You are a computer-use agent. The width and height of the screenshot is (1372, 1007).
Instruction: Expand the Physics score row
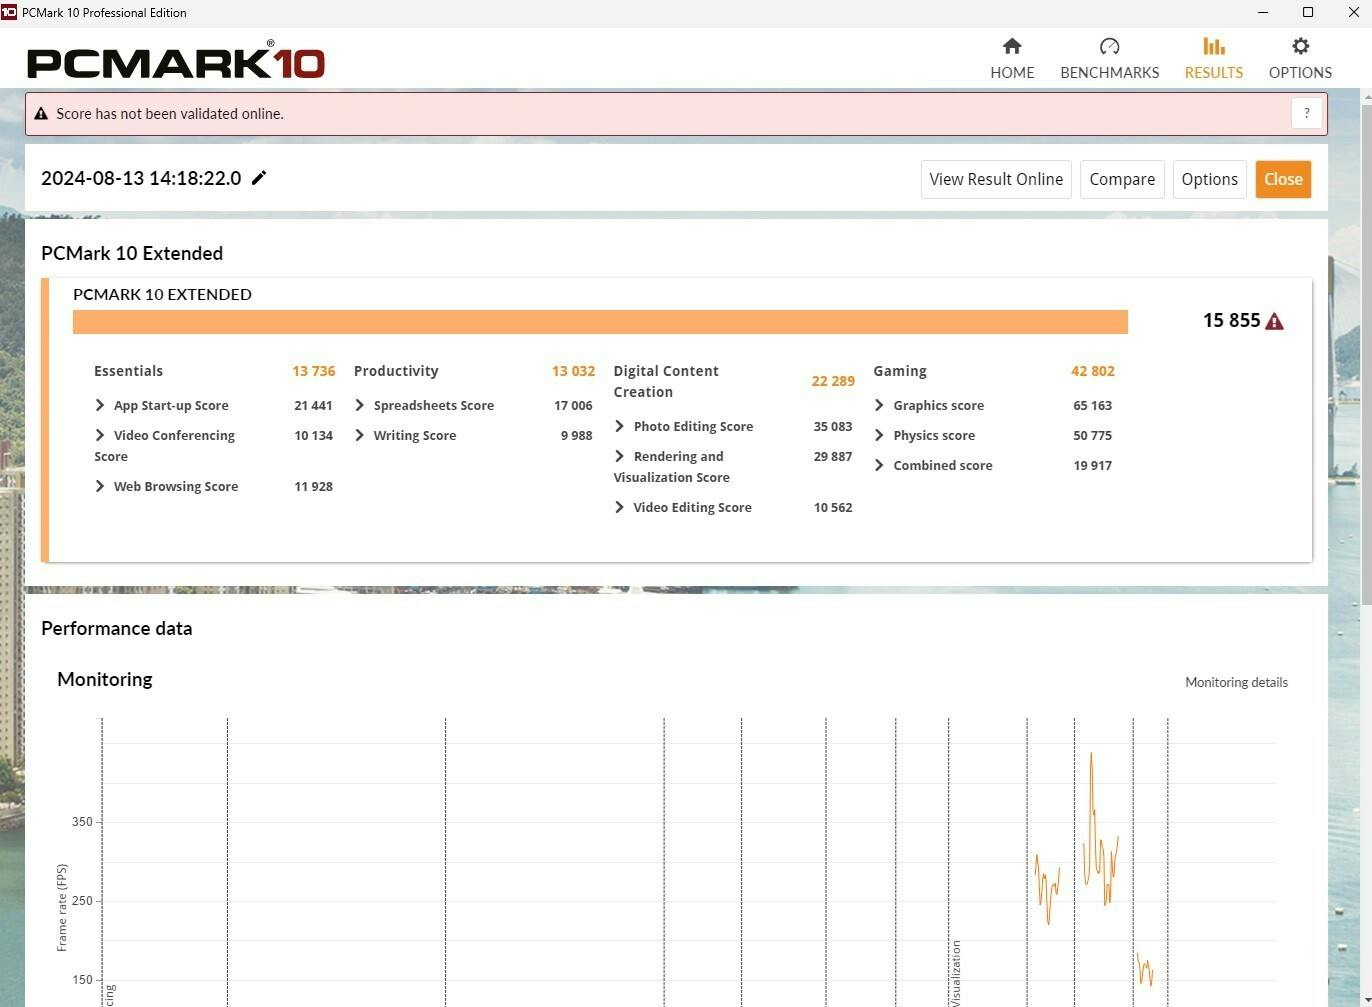pyautogui.click(x=879, y=435)
